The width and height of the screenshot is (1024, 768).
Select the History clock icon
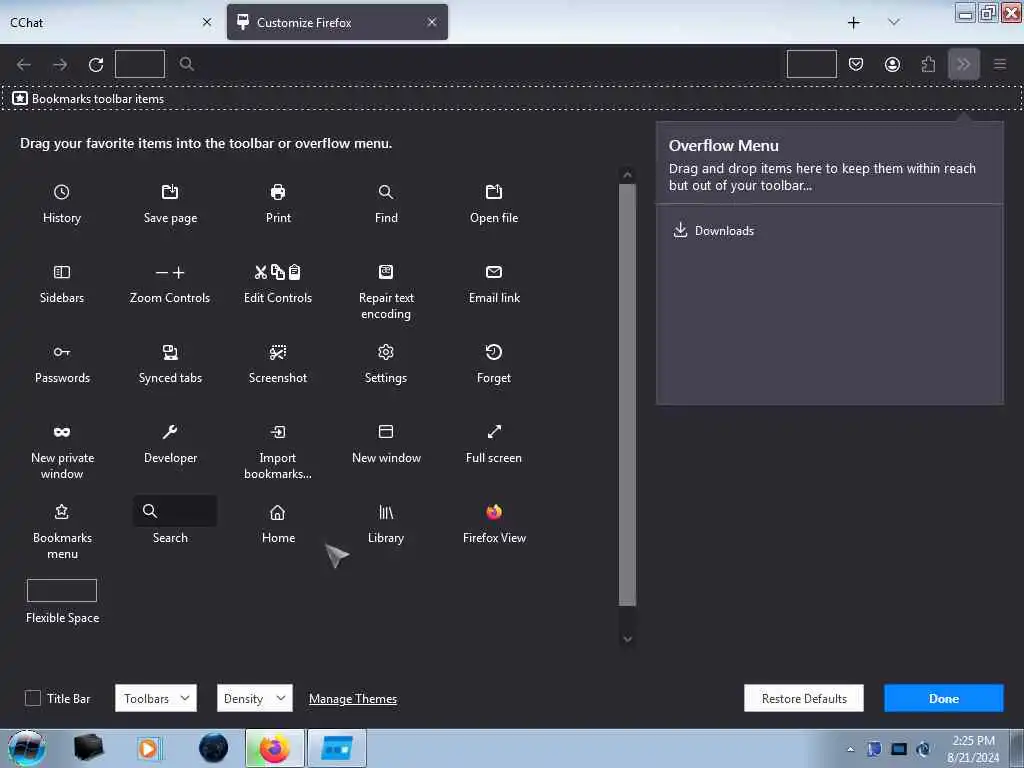(x=61, y=192)
